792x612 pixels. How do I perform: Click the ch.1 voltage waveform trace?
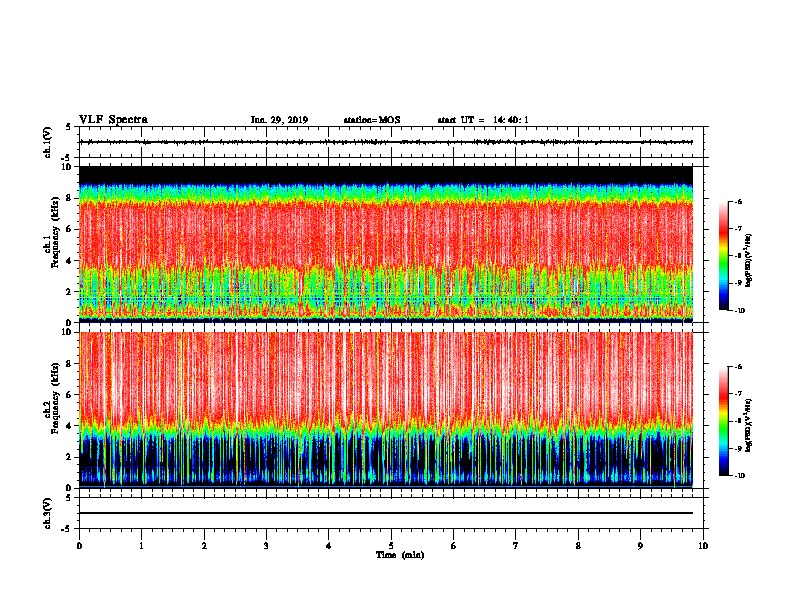(x=386, y=142)
